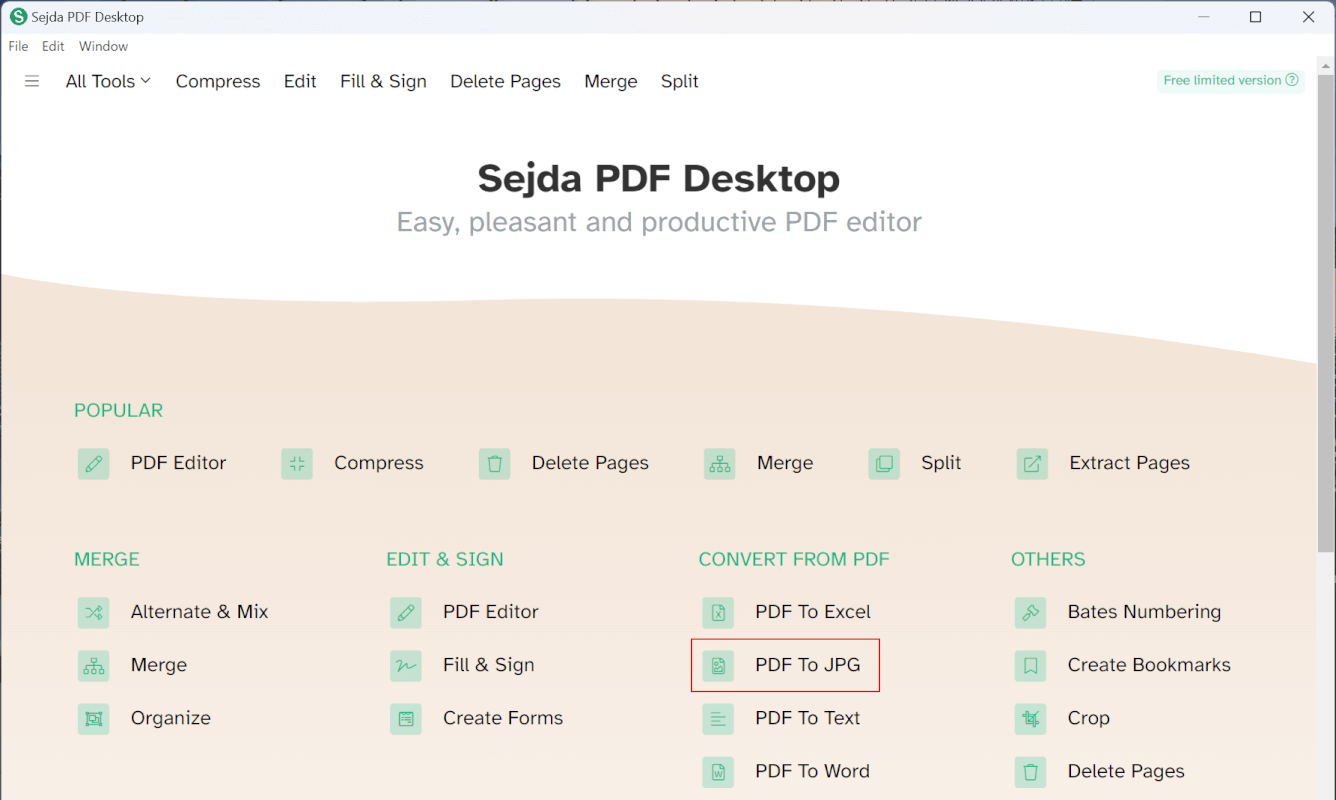The height and width of the screenshot is (800, 1336).
Task: Open the File menu
Action: coord(18,46)
